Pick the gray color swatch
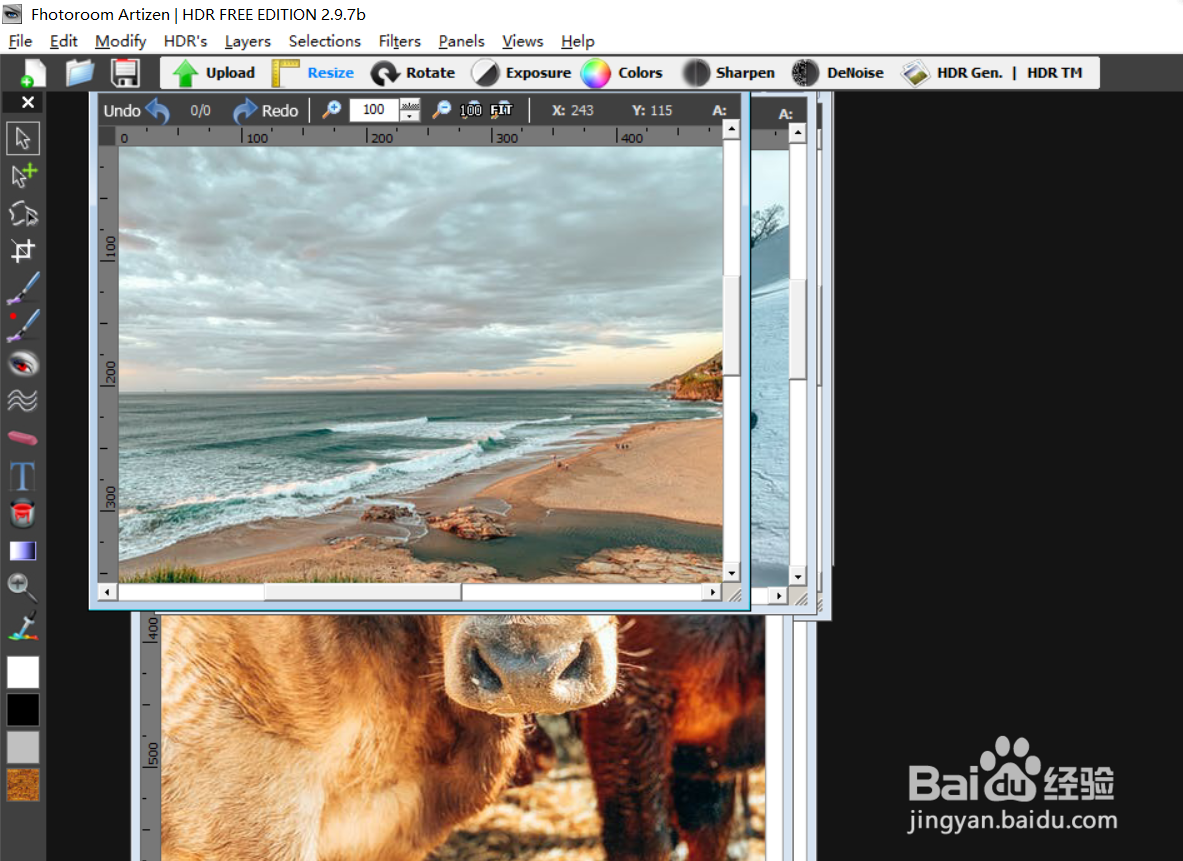Viewport: 1183px width, 861px height. pyautogui.click(x=23, y=747)
